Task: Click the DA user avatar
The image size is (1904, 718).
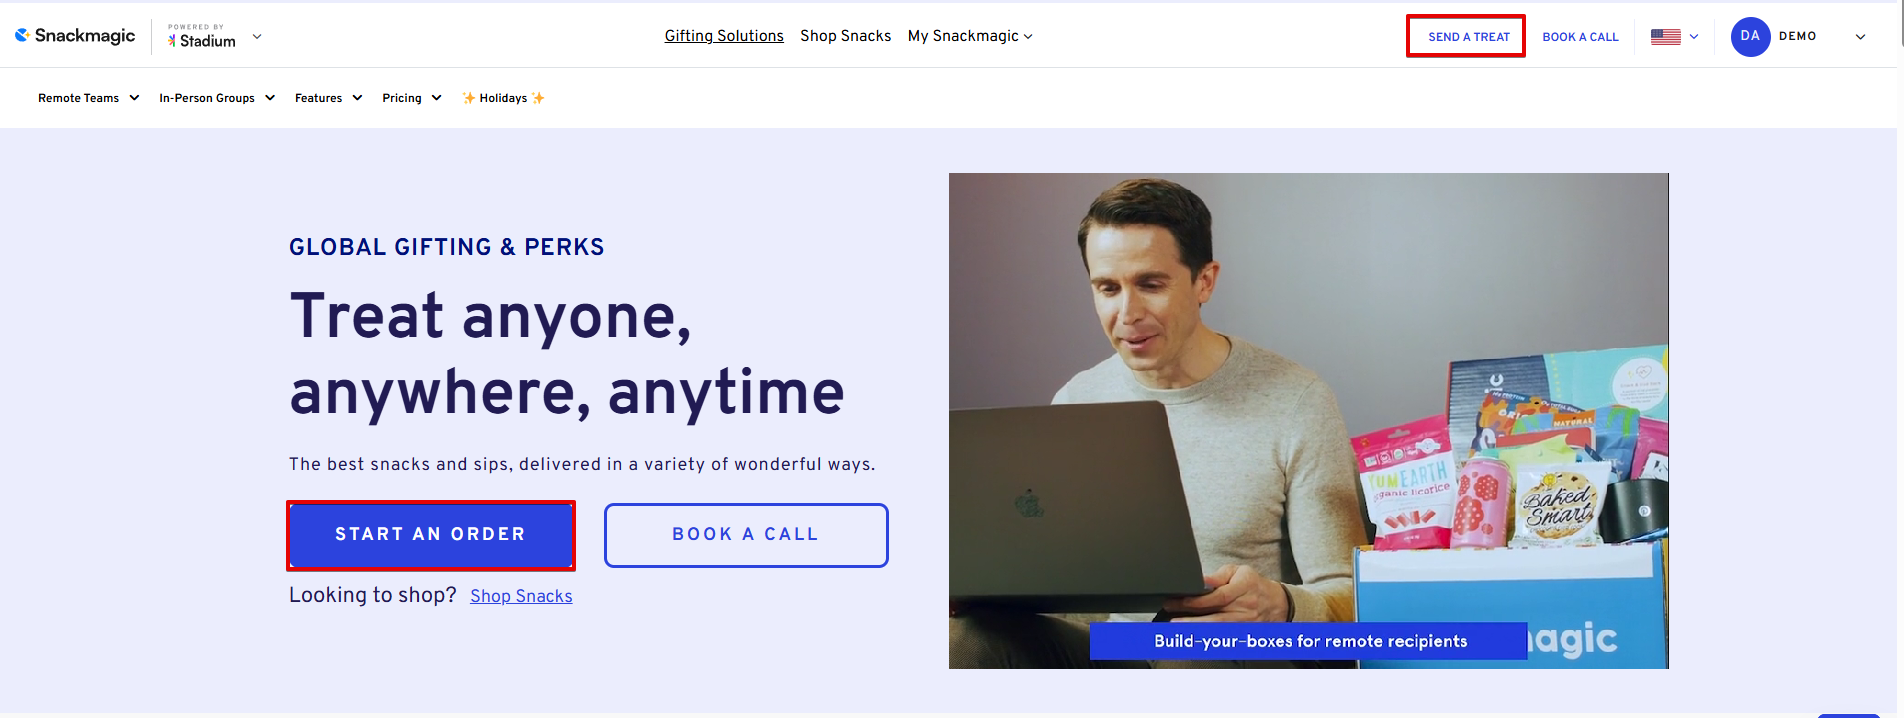Action: pos(1750,36)
